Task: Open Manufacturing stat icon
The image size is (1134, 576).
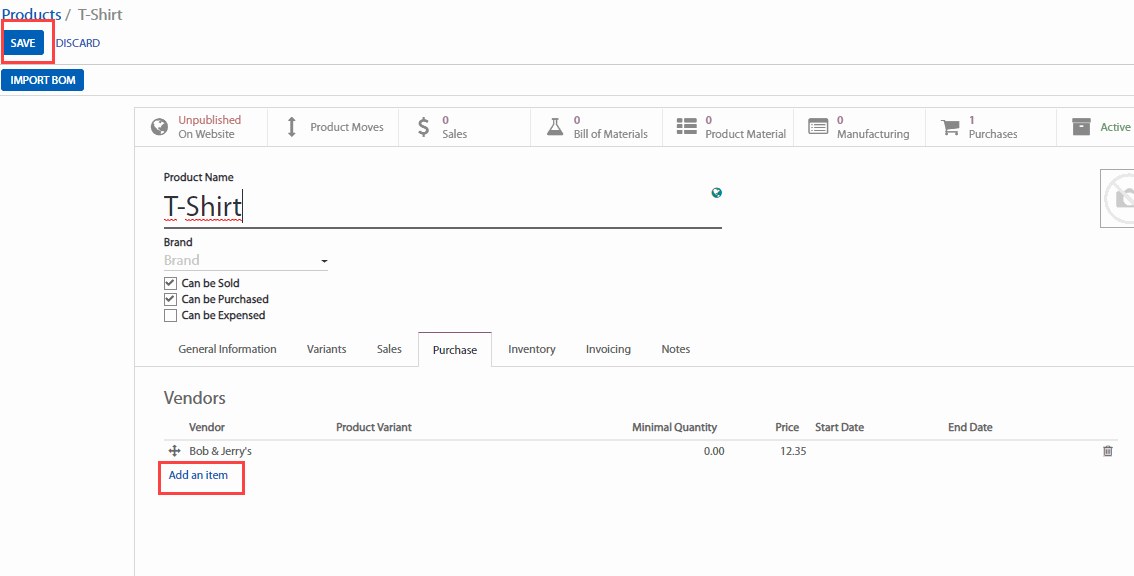Action: pos(818,127)
